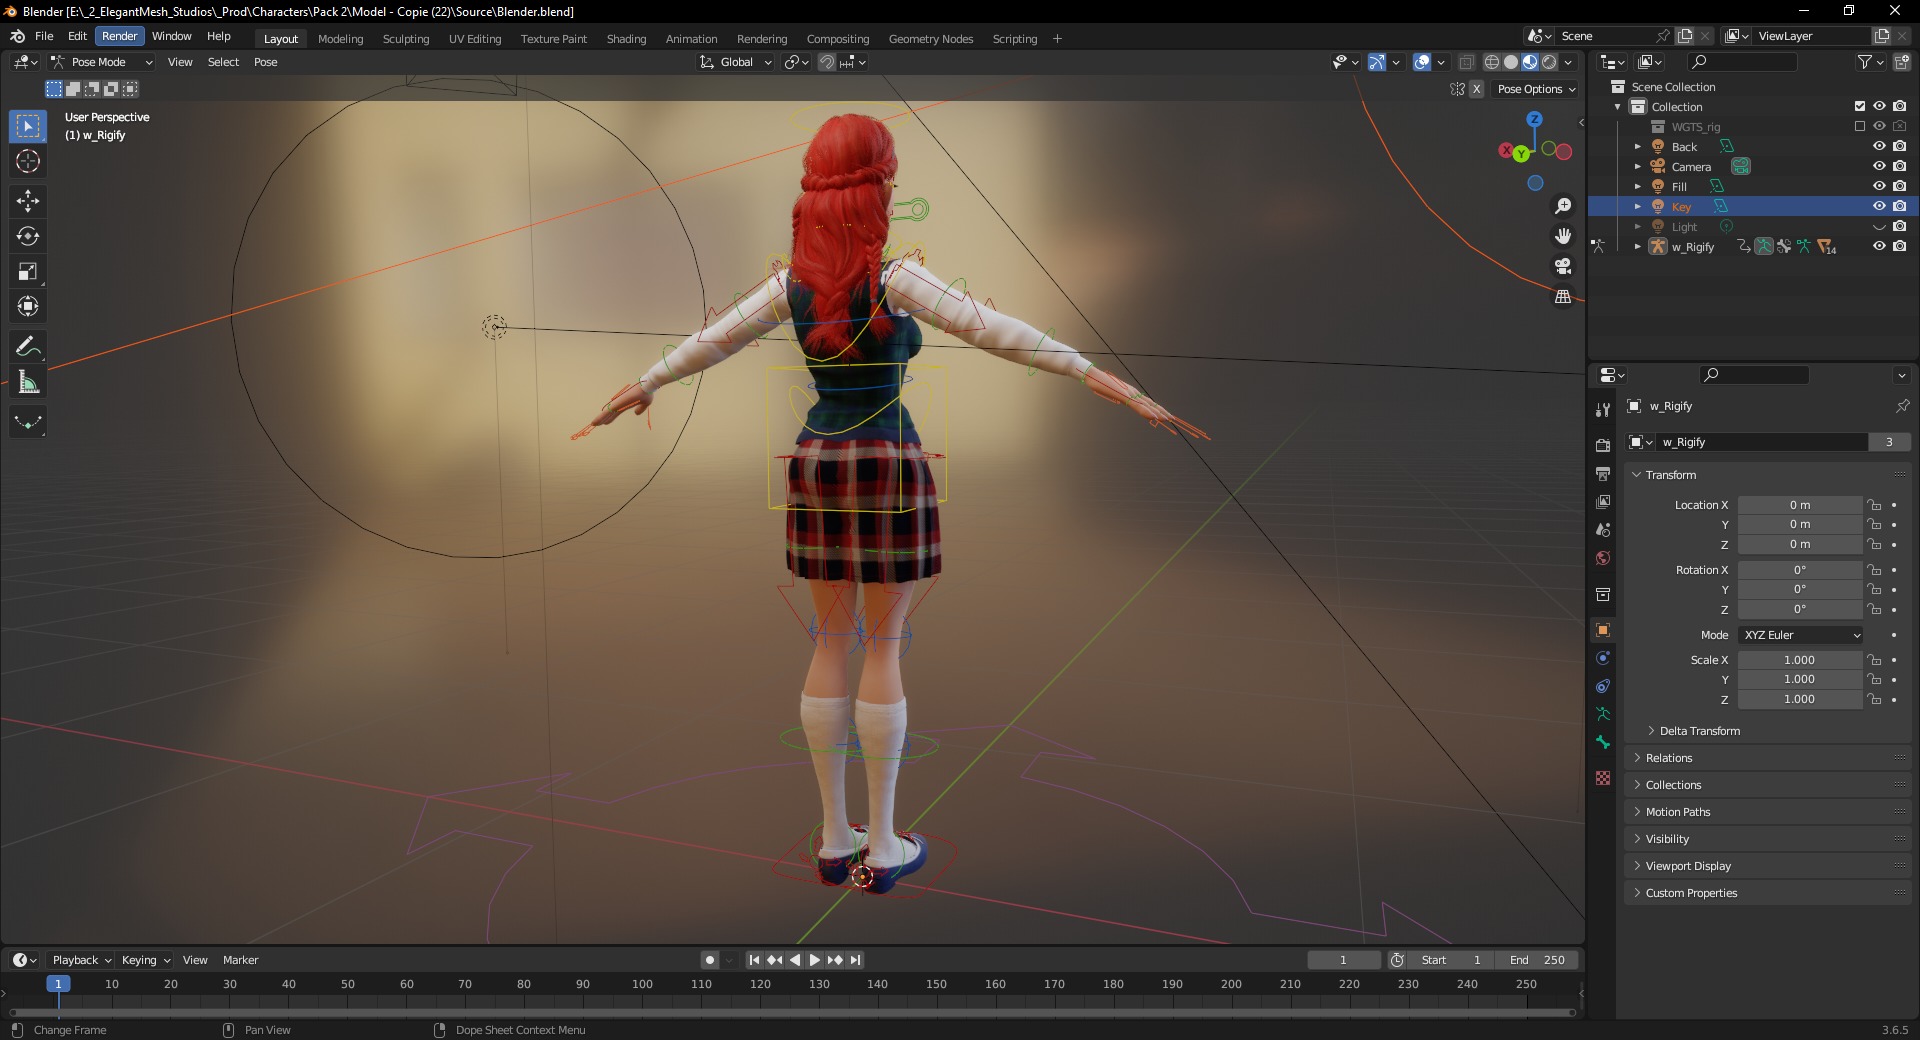Open the Object Constraints properties tab
The image size is (1920, 1040).
click(1603, 686)
